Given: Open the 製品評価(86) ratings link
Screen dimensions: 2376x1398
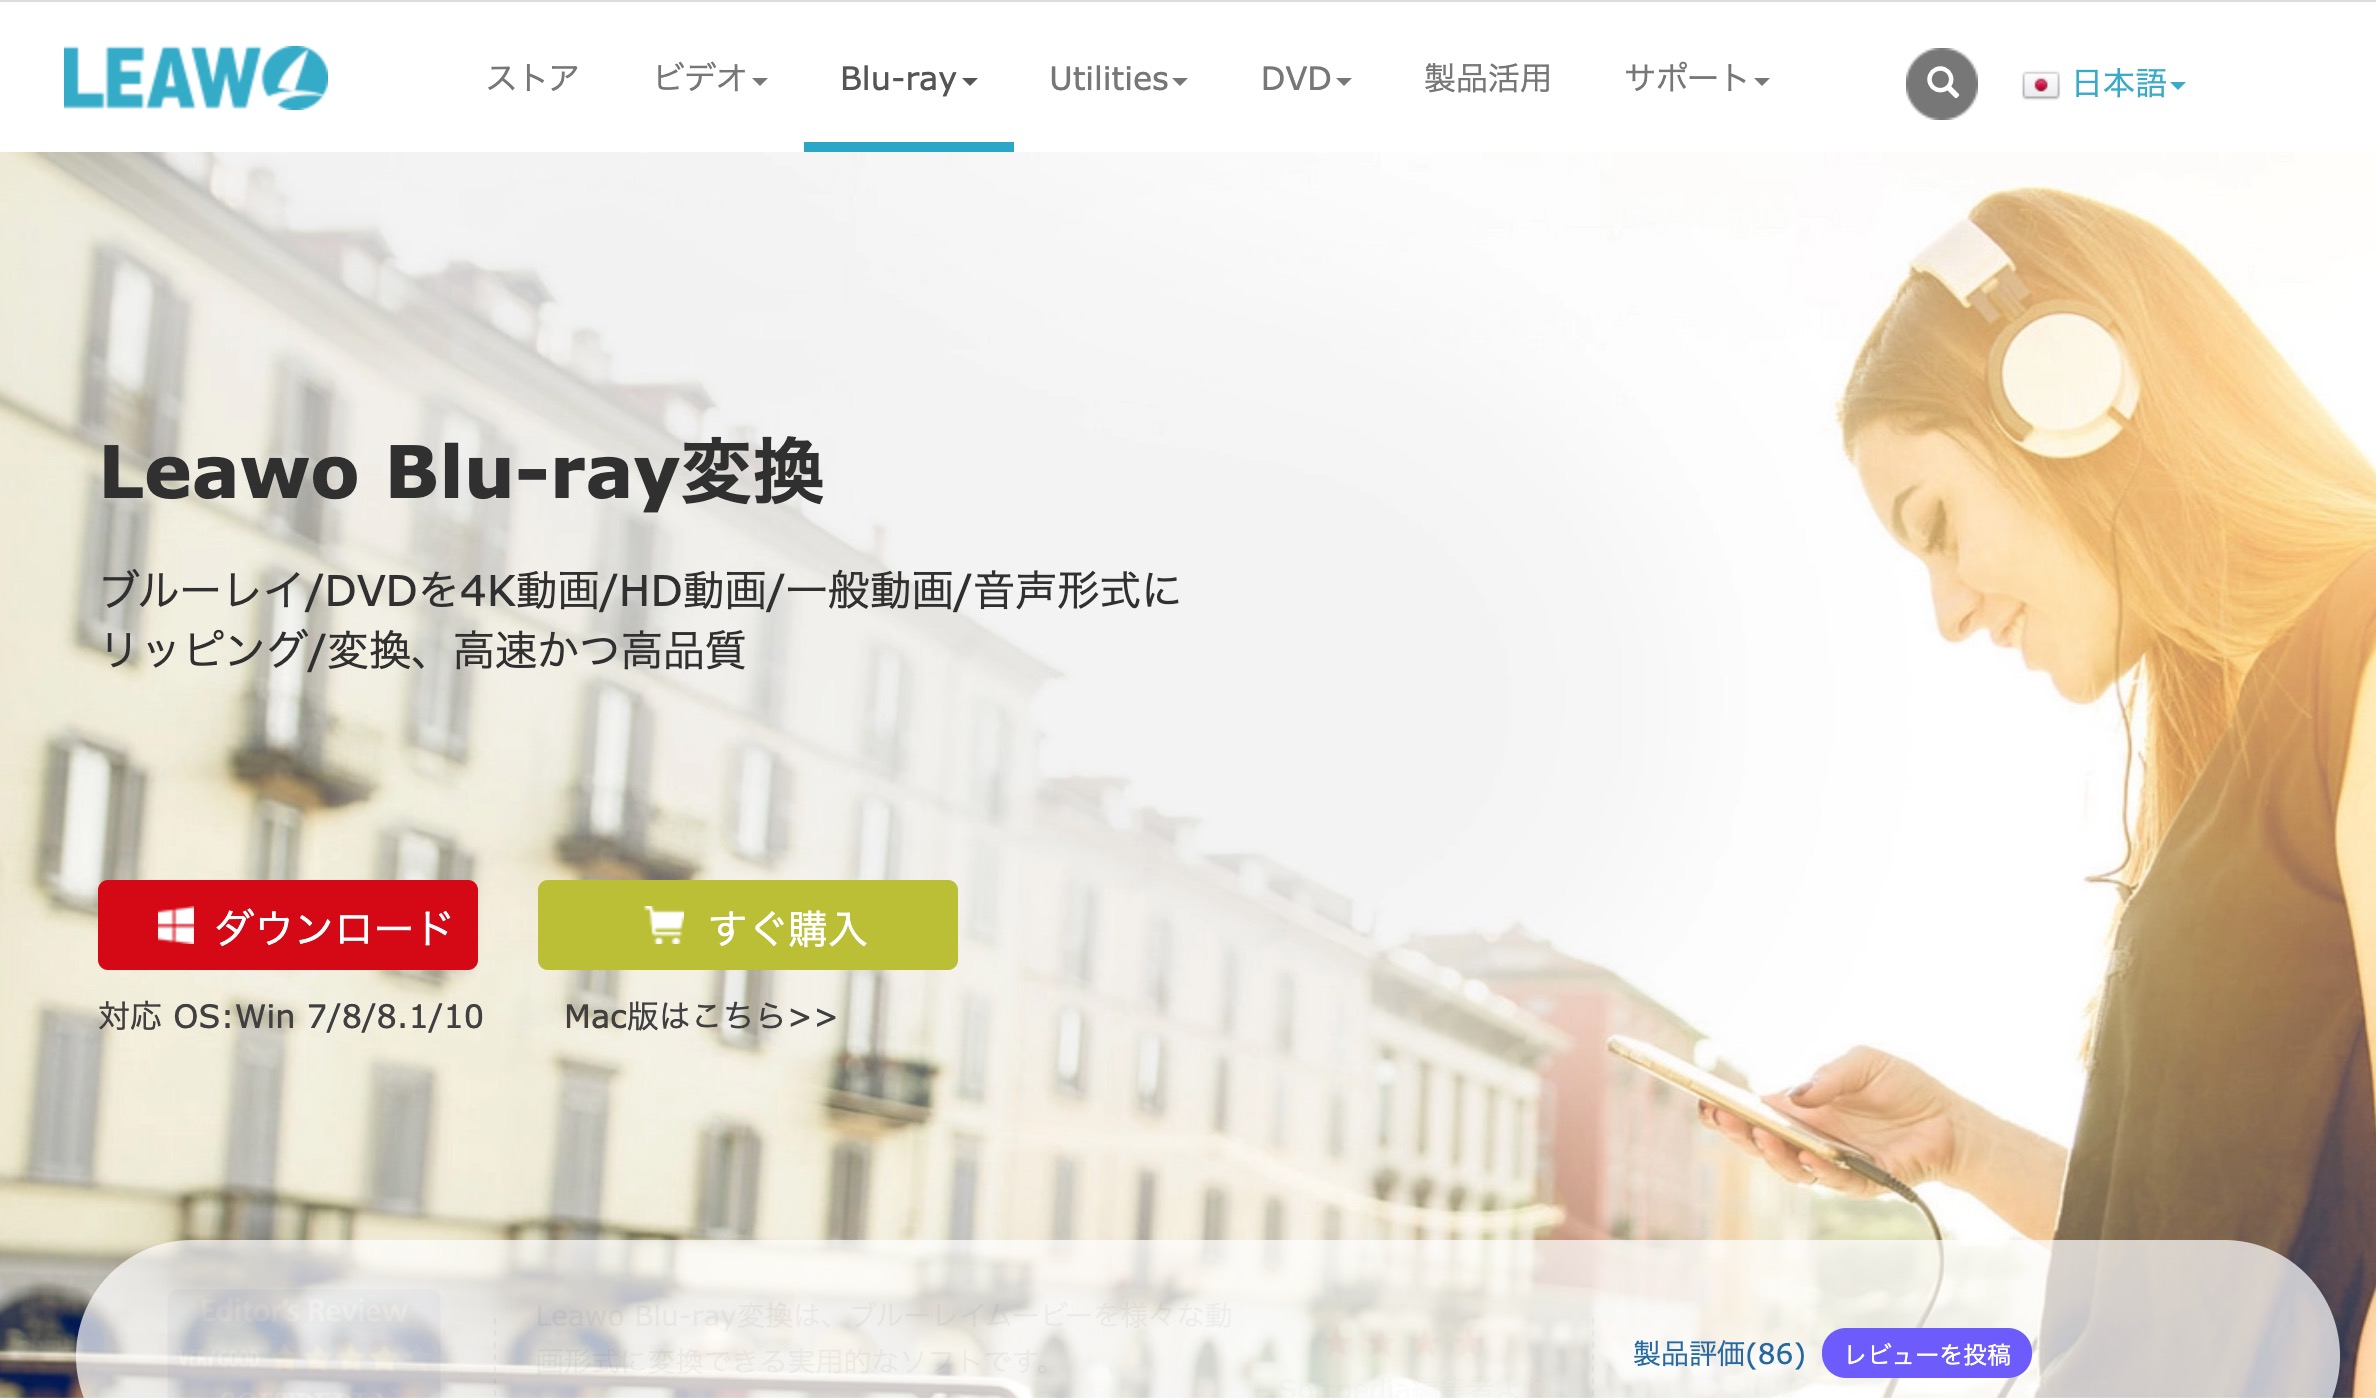Looking at the screenshot, I should coord(1719,1354).
